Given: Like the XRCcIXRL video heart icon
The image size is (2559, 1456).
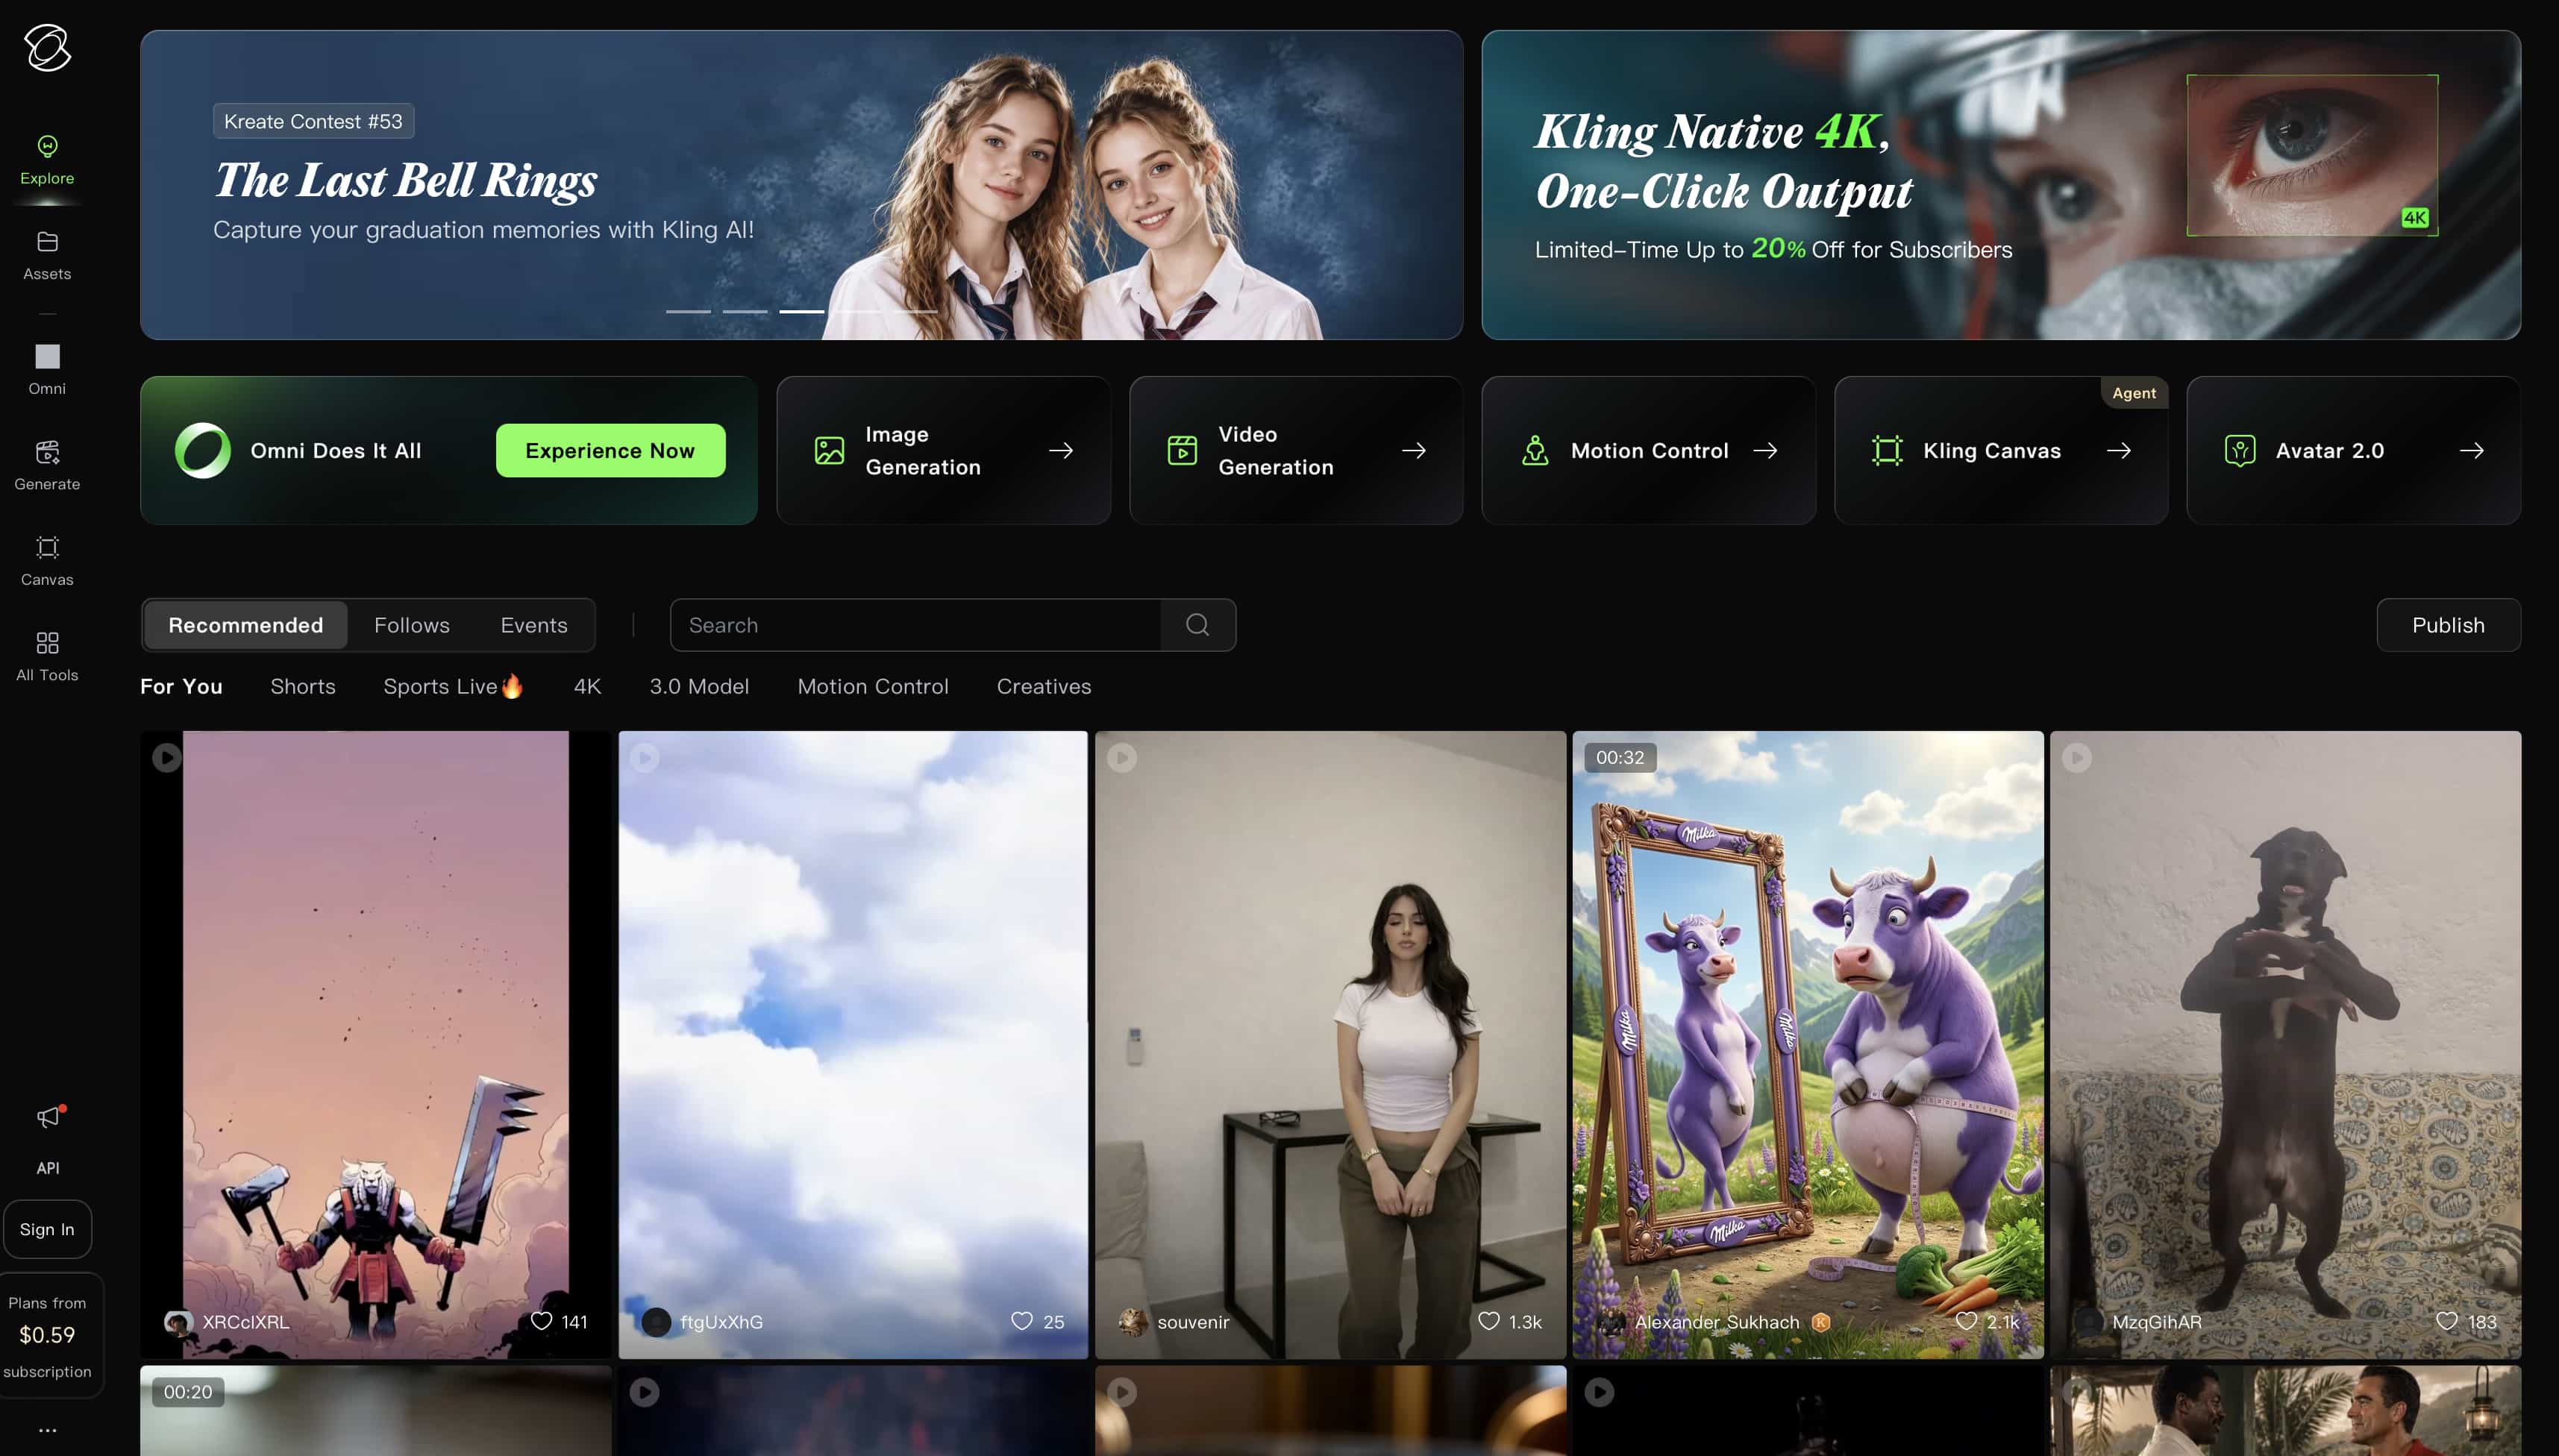Looking at the screenshot, I should tap(541, 1321).
